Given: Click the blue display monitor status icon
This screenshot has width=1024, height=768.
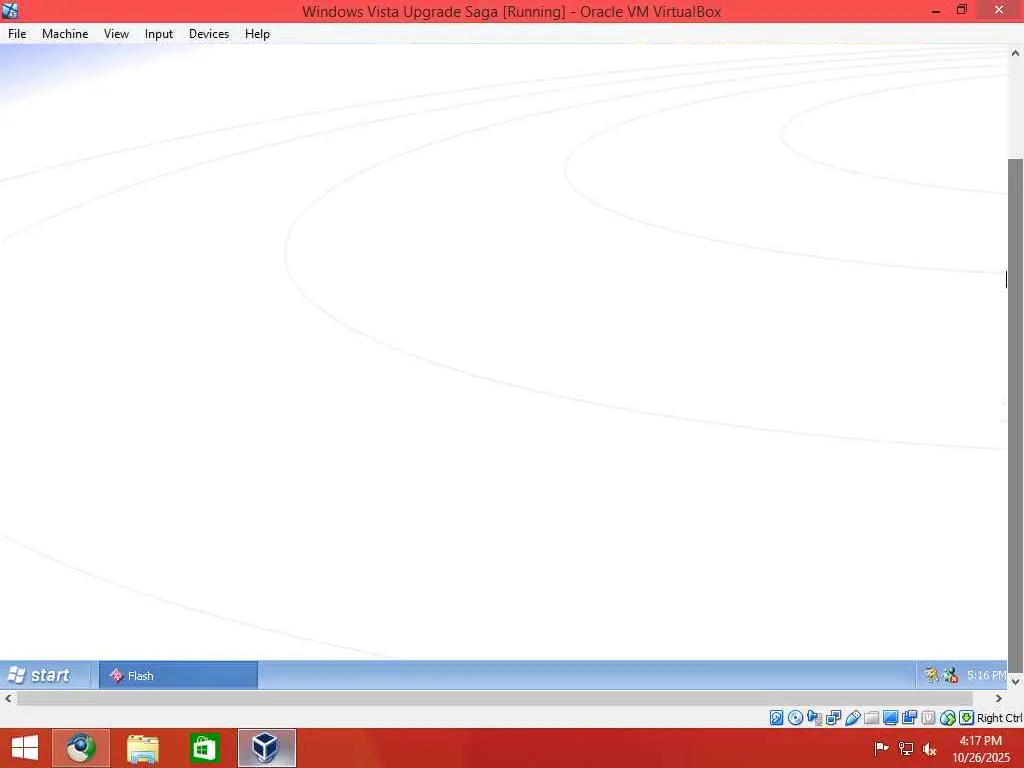Looking at the screenshot, I should click(x=890, y=718).
